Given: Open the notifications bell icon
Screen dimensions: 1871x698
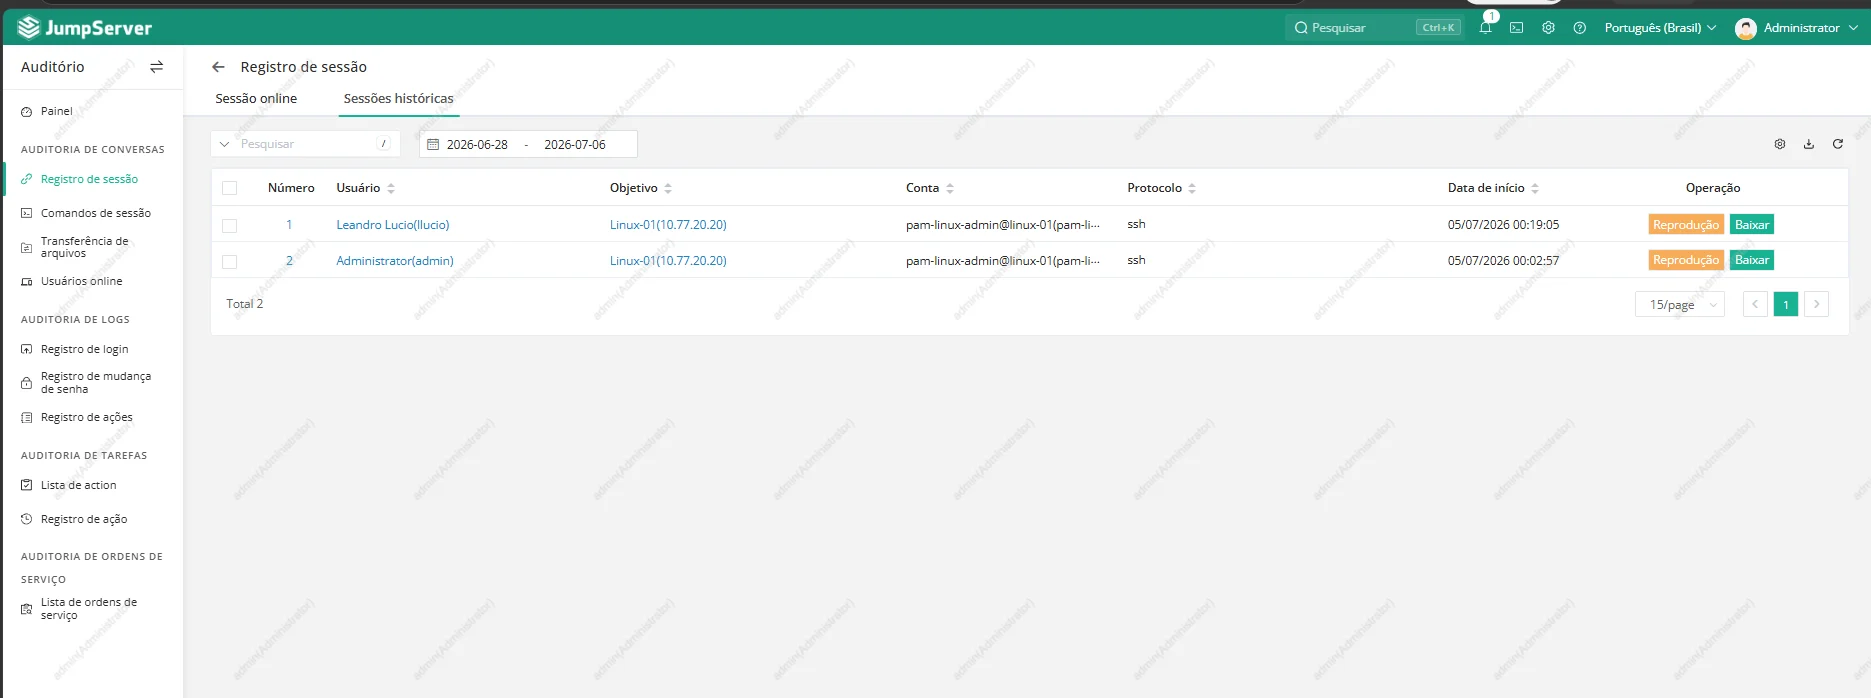Looking at the screenshot, I should pyautogui.click(x=1485, y=28).
